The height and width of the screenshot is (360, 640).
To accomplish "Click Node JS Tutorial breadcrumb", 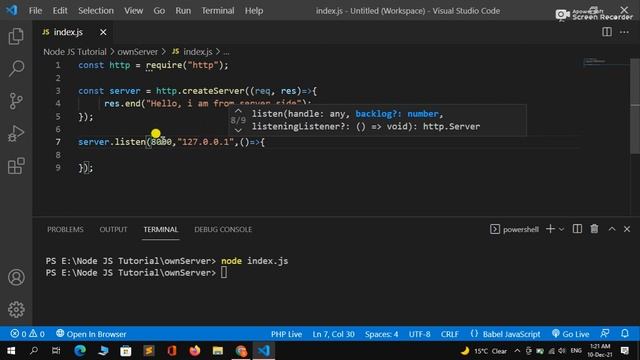I will click(75, 52).
